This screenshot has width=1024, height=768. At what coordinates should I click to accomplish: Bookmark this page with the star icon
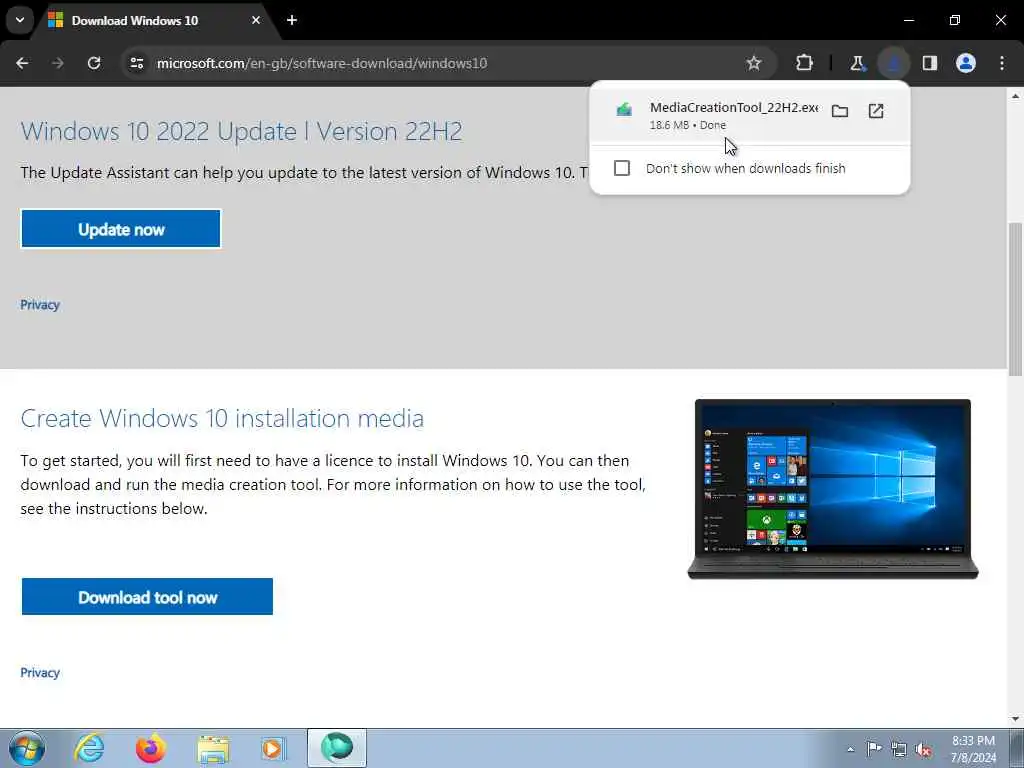[x=754, y=63]
